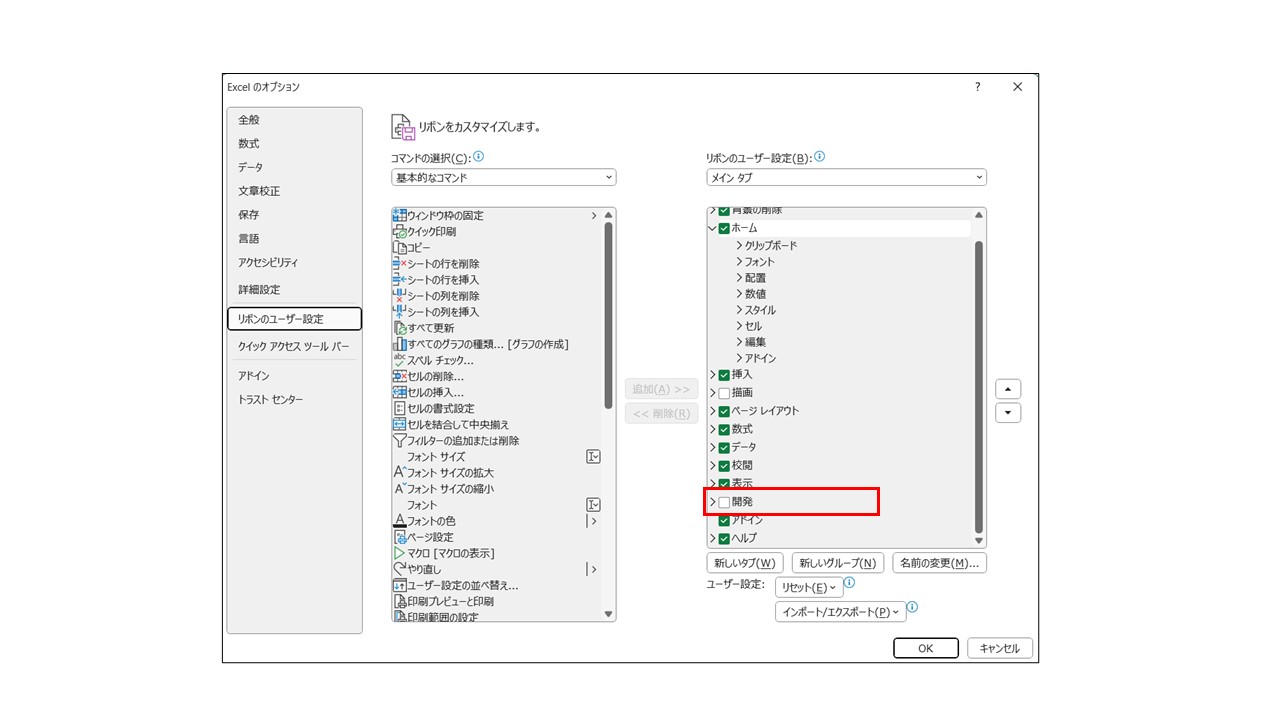Select the シートの行を削除 command icon
1280x720 pixels.
(x=399, y=263)
